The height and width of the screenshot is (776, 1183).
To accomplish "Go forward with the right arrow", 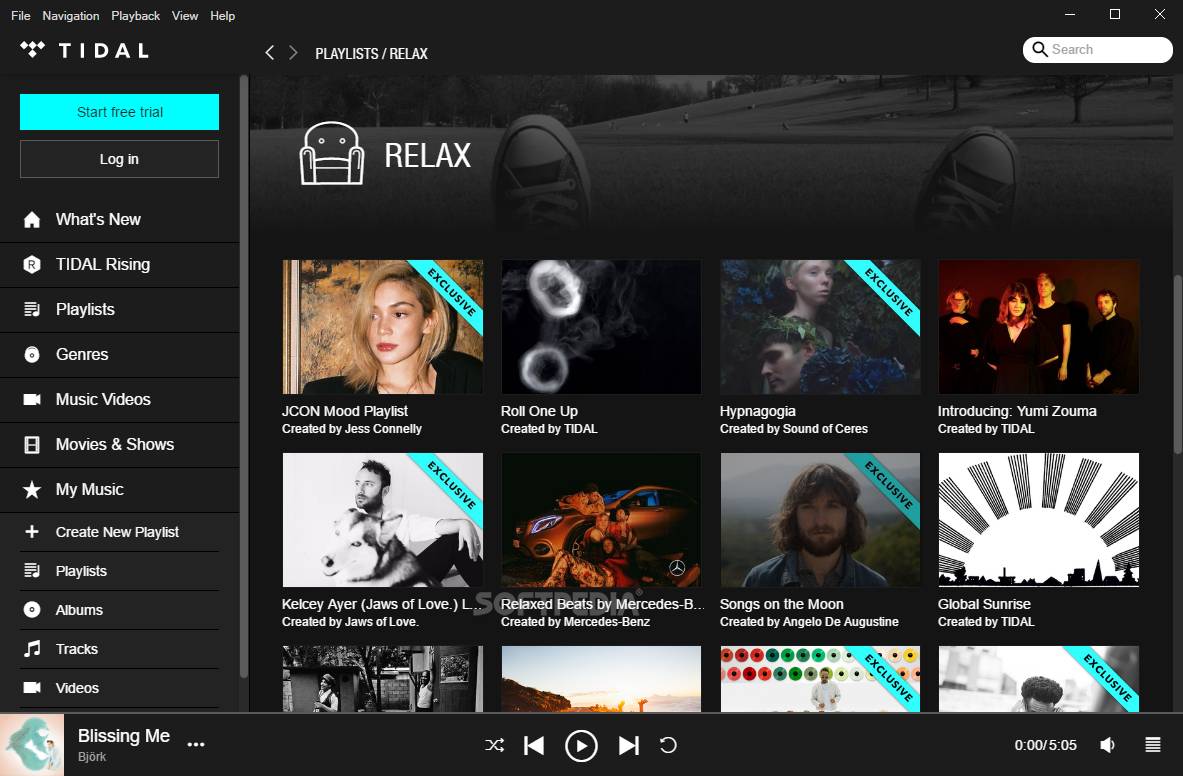I will click(293, 52).
